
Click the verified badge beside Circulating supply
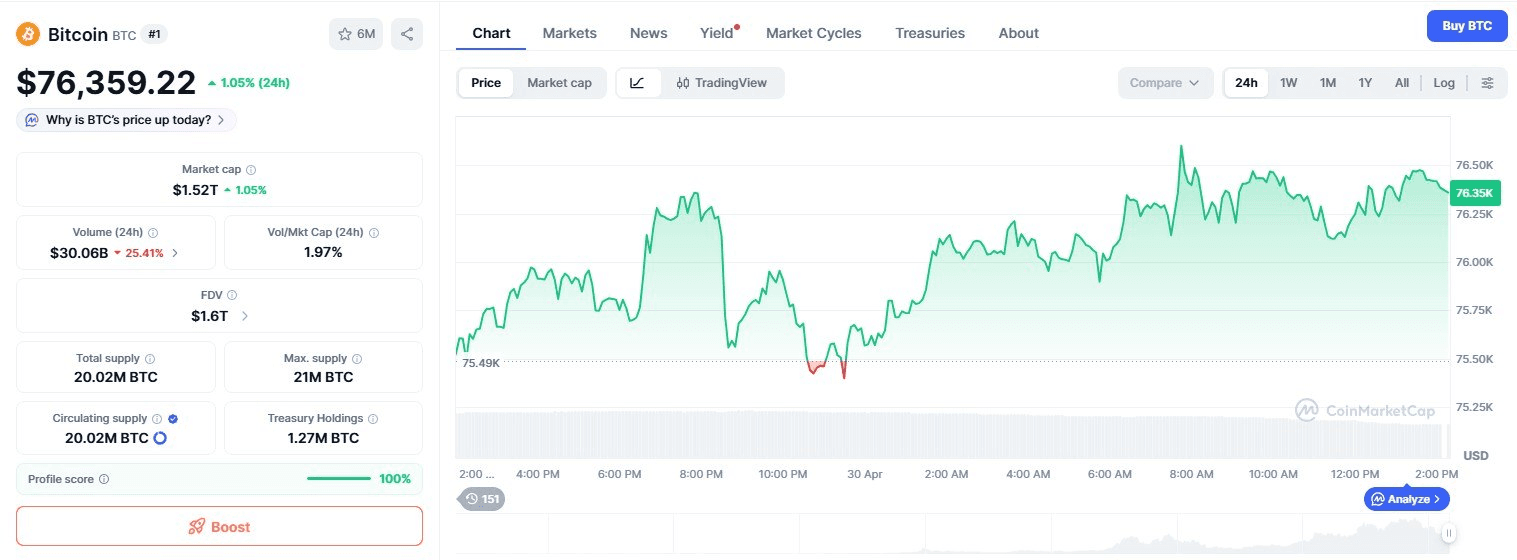pos(173,418)
